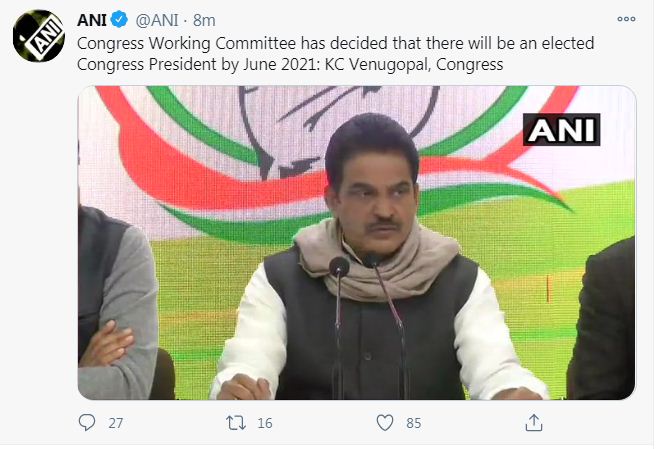Click the reply speech bubble icon

[87, 423]
